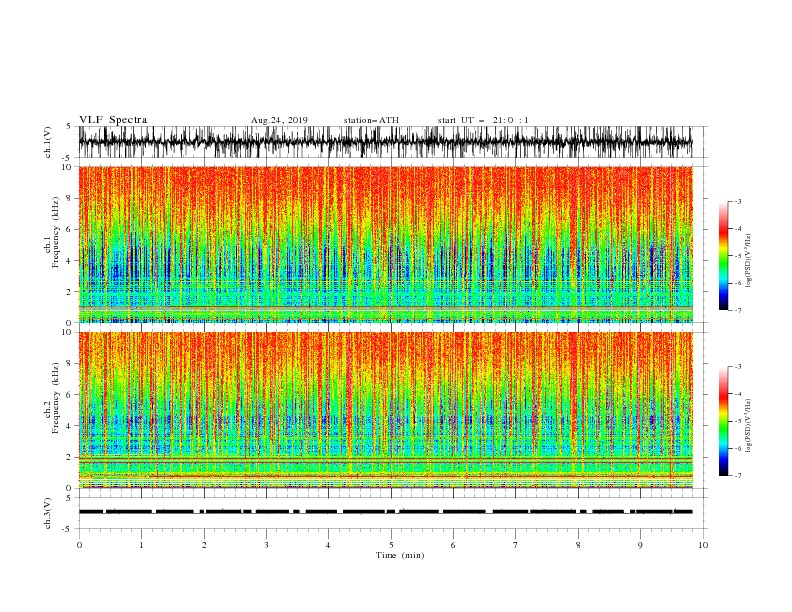Click the ch.2 spectrogram "8" kHz tick label
This screenshot has height=612, width=792.
[69, 364]
